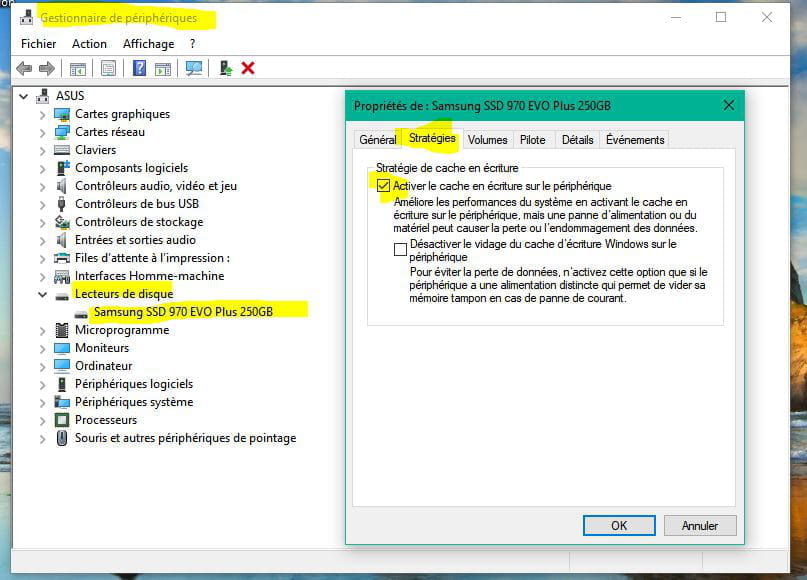Select the Stratégies tab
Image resolution: width=807 pixels, height=580 pixels.
click(x=432, y=138)
